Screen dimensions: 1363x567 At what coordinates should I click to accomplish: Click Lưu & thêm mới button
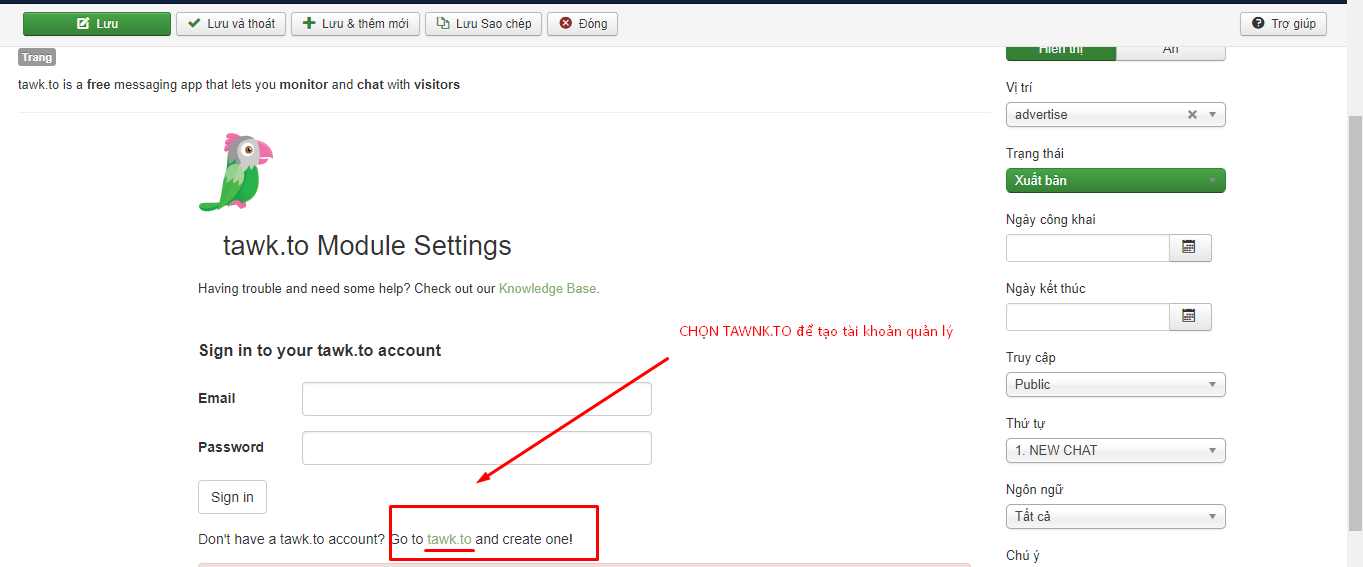tap(355, 24)
